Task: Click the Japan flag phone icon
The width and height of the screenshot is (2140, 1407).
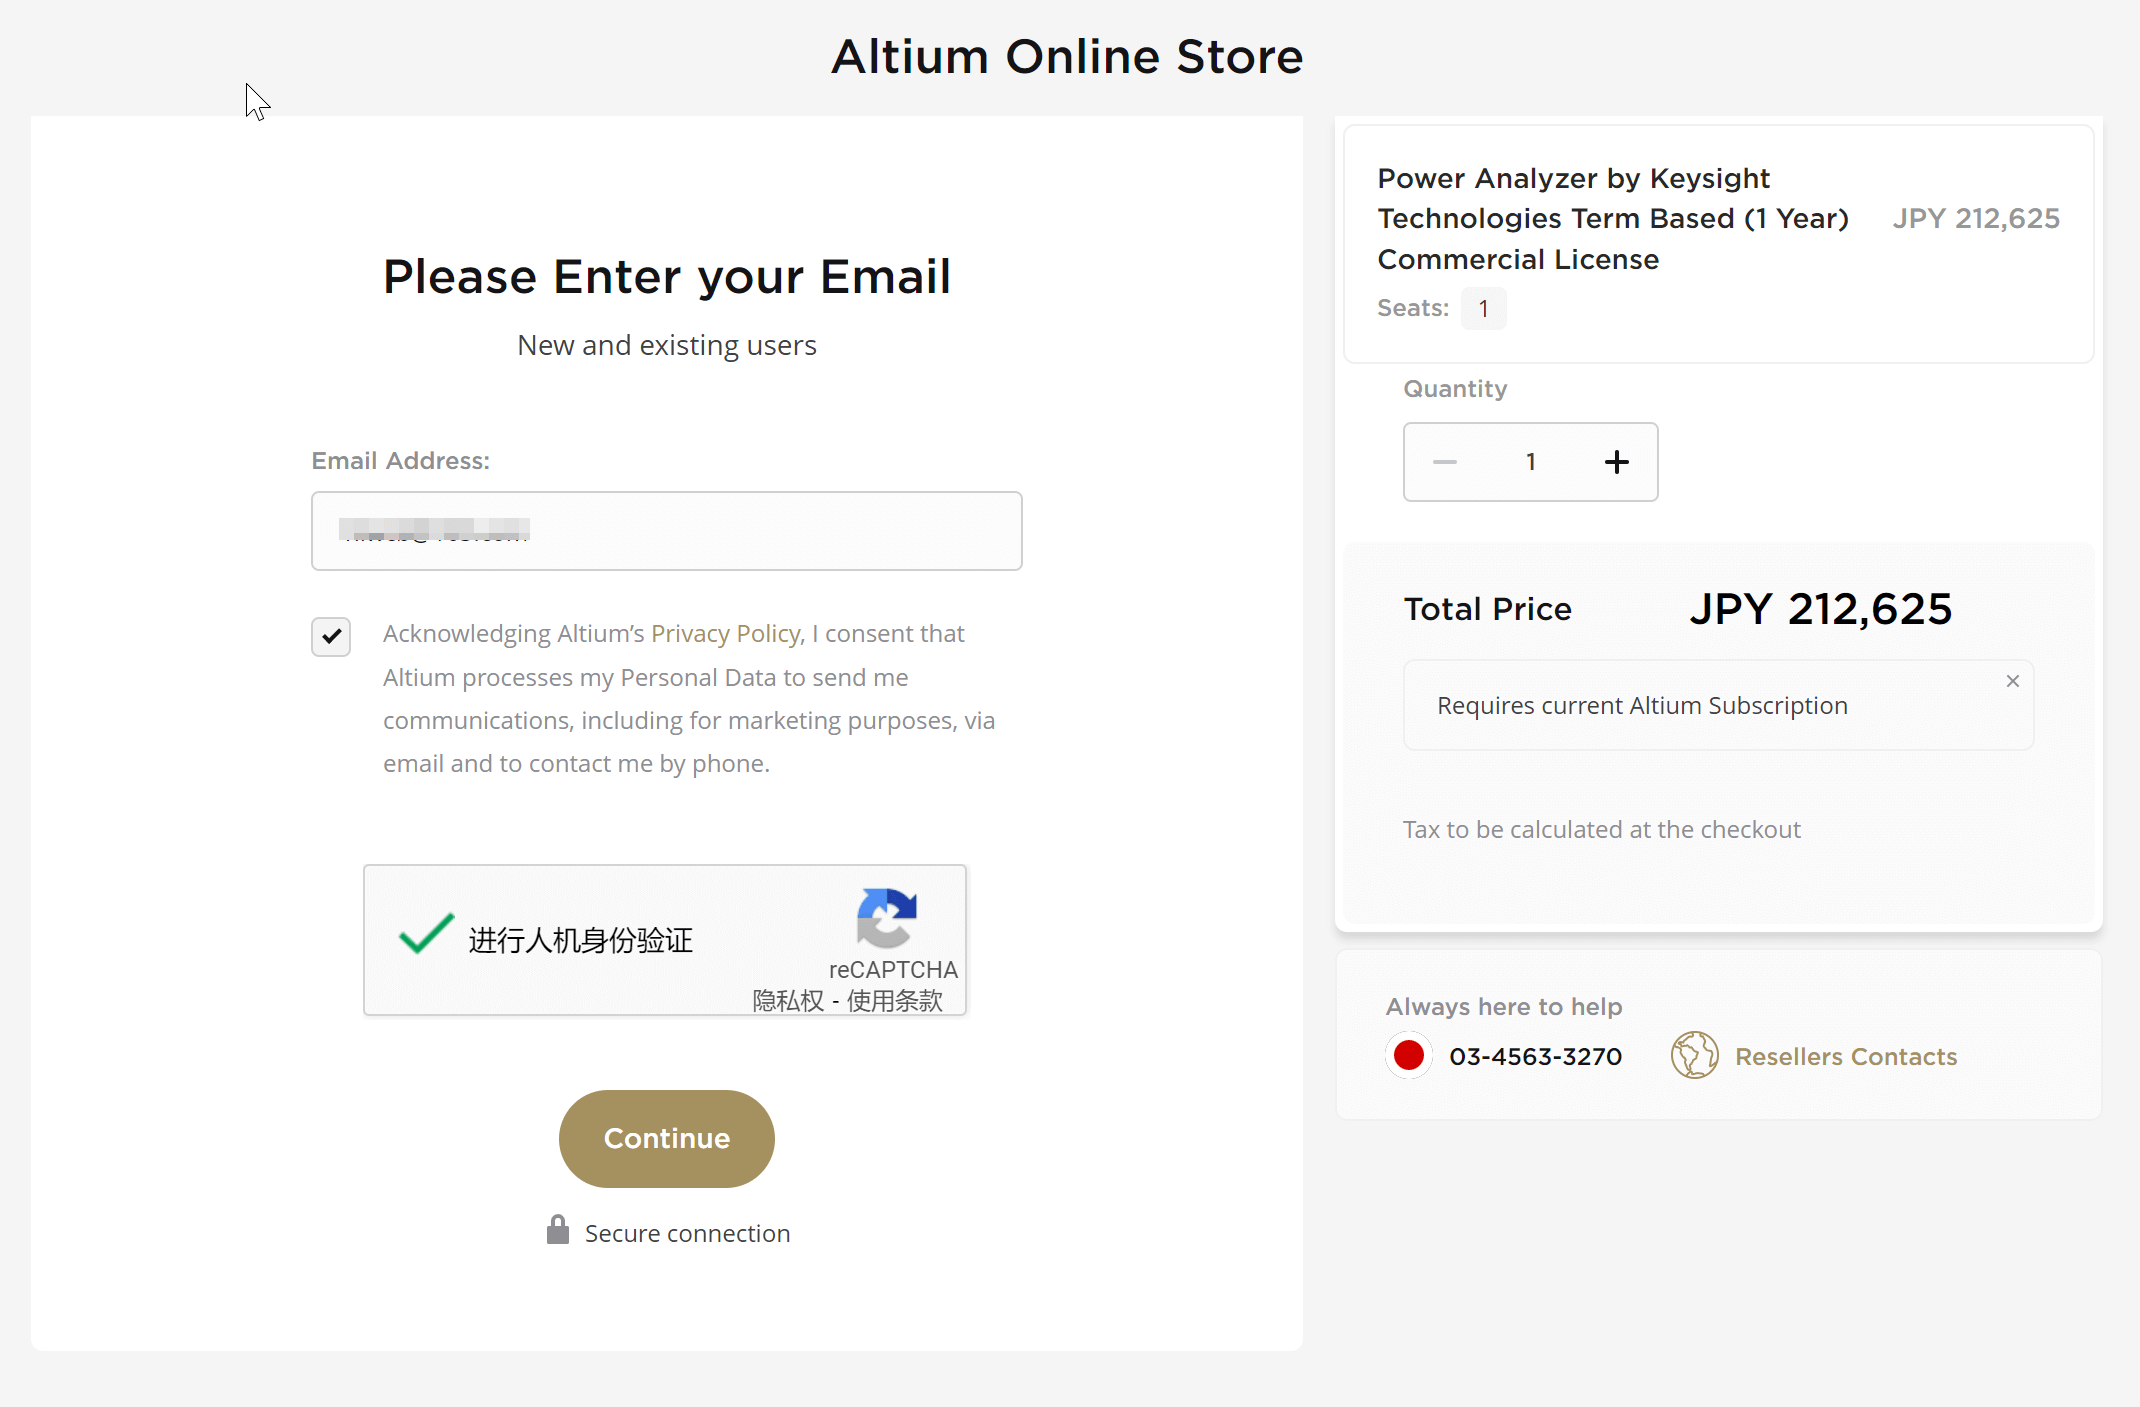Action: [1409, 1056]
